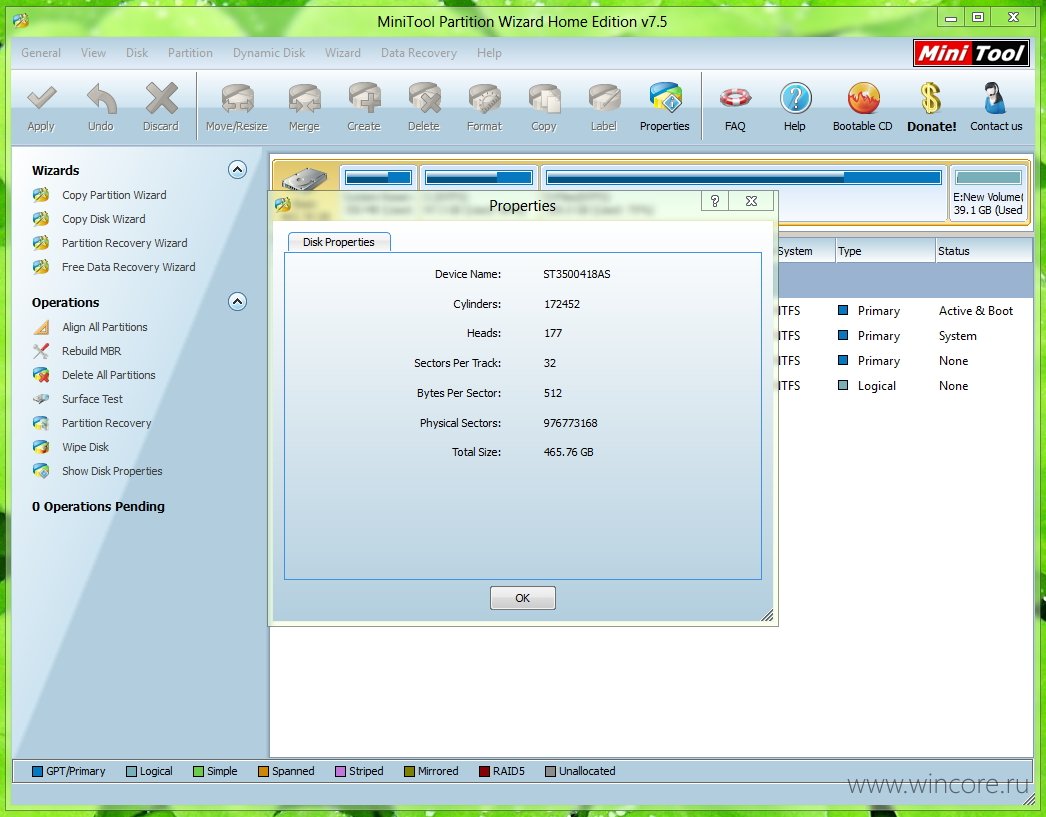This screenshot has height=817, width=1046.
Task: Open the General menu
Action: [x=41, y=53]
